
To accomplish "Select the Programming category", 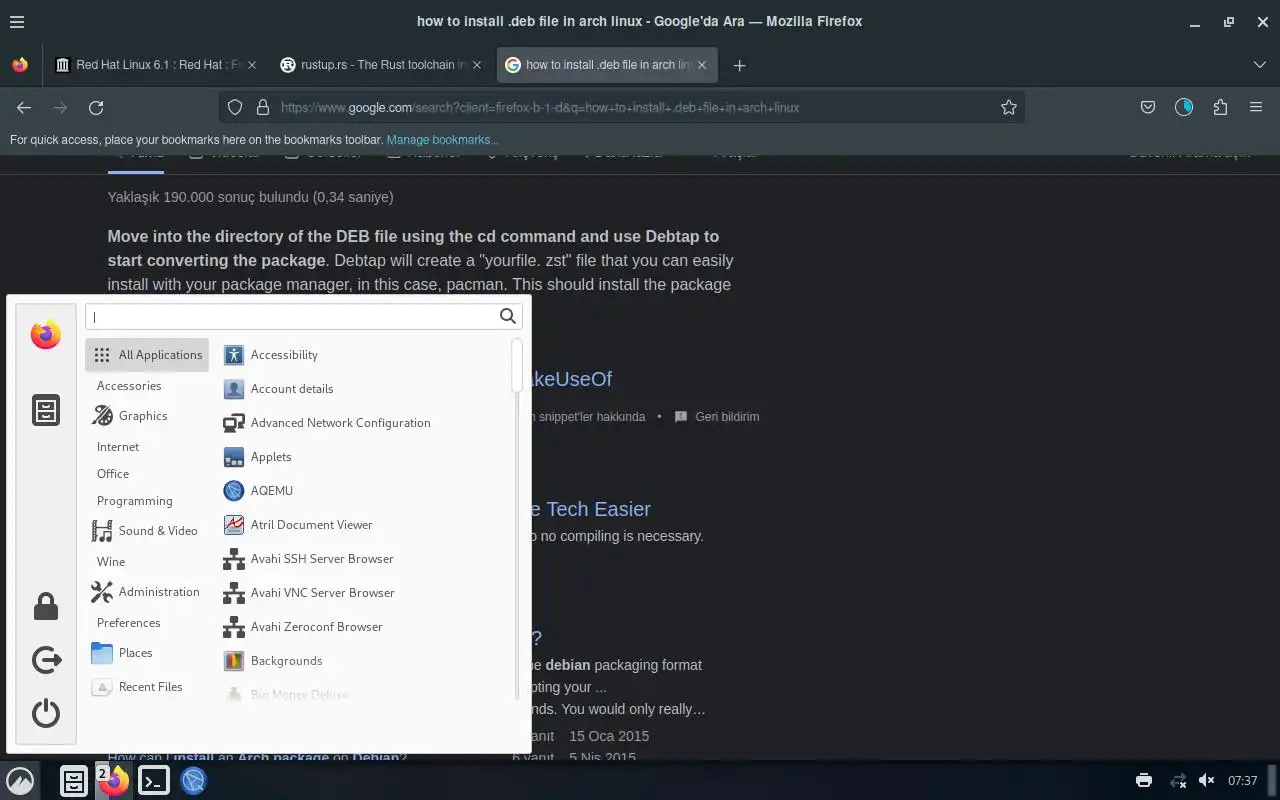I will [x=134, y=501].
